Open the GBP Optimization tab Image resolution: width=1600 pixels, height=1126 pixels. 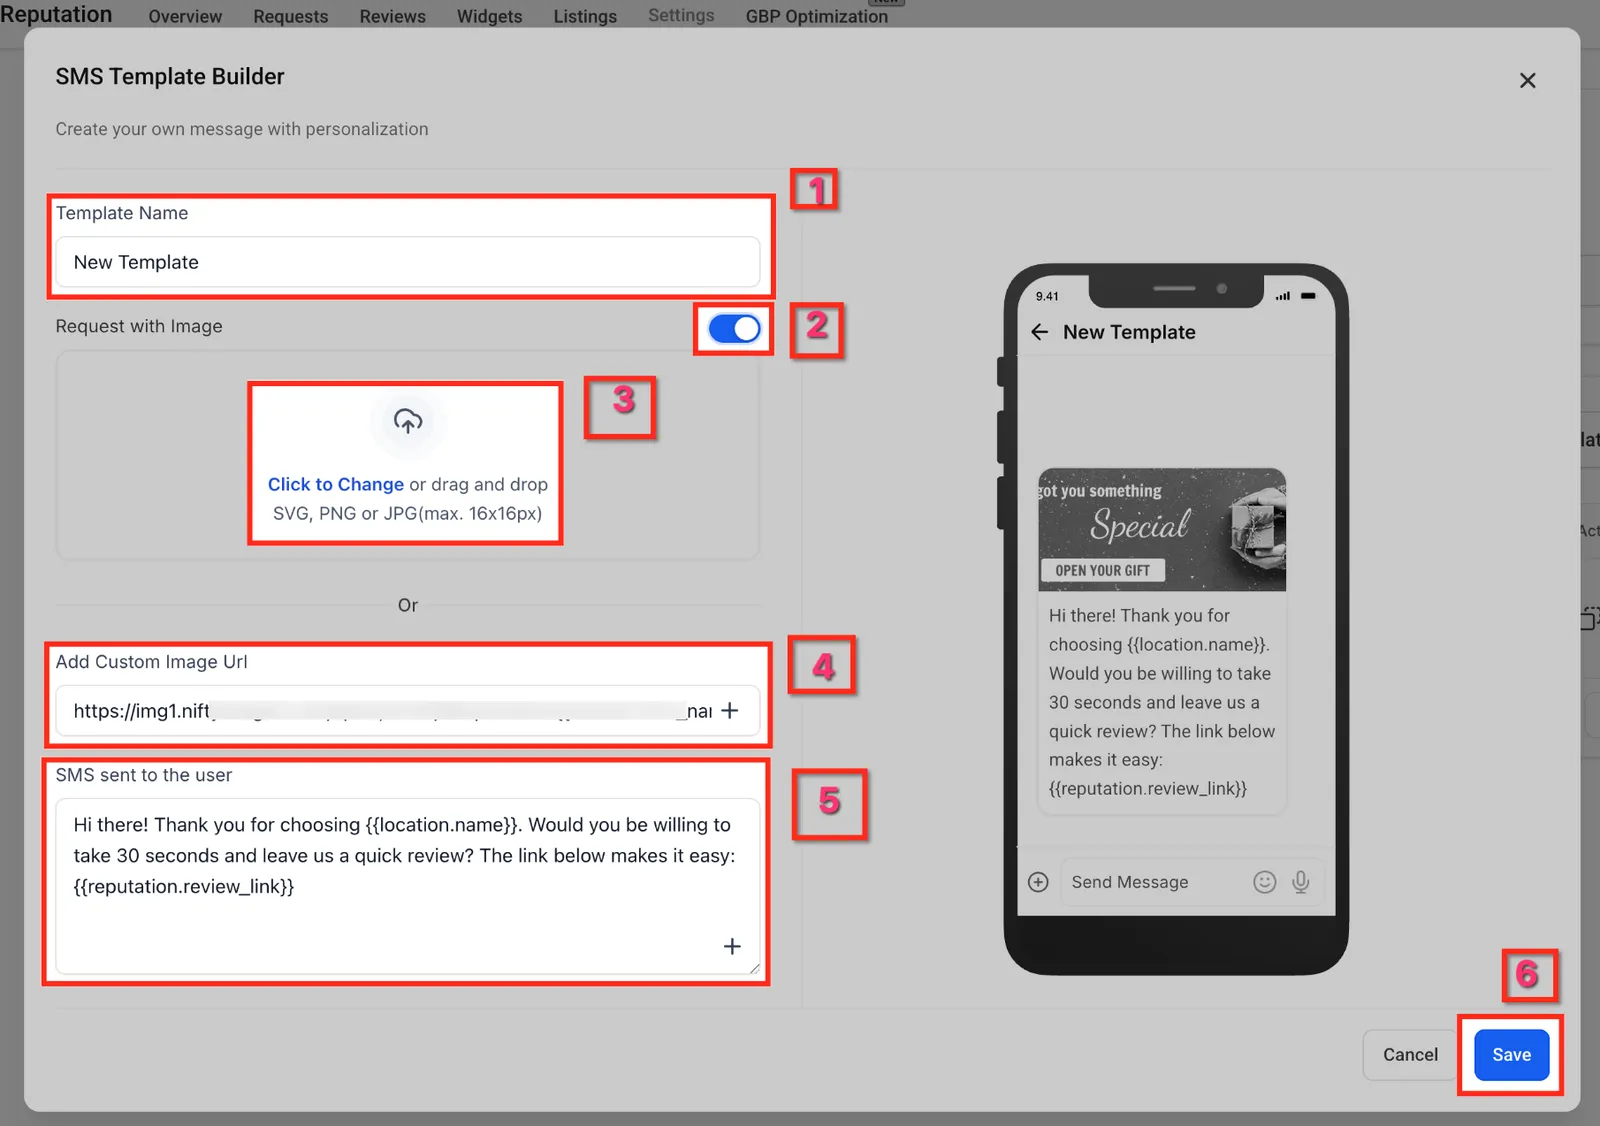[x=816, y=16]
